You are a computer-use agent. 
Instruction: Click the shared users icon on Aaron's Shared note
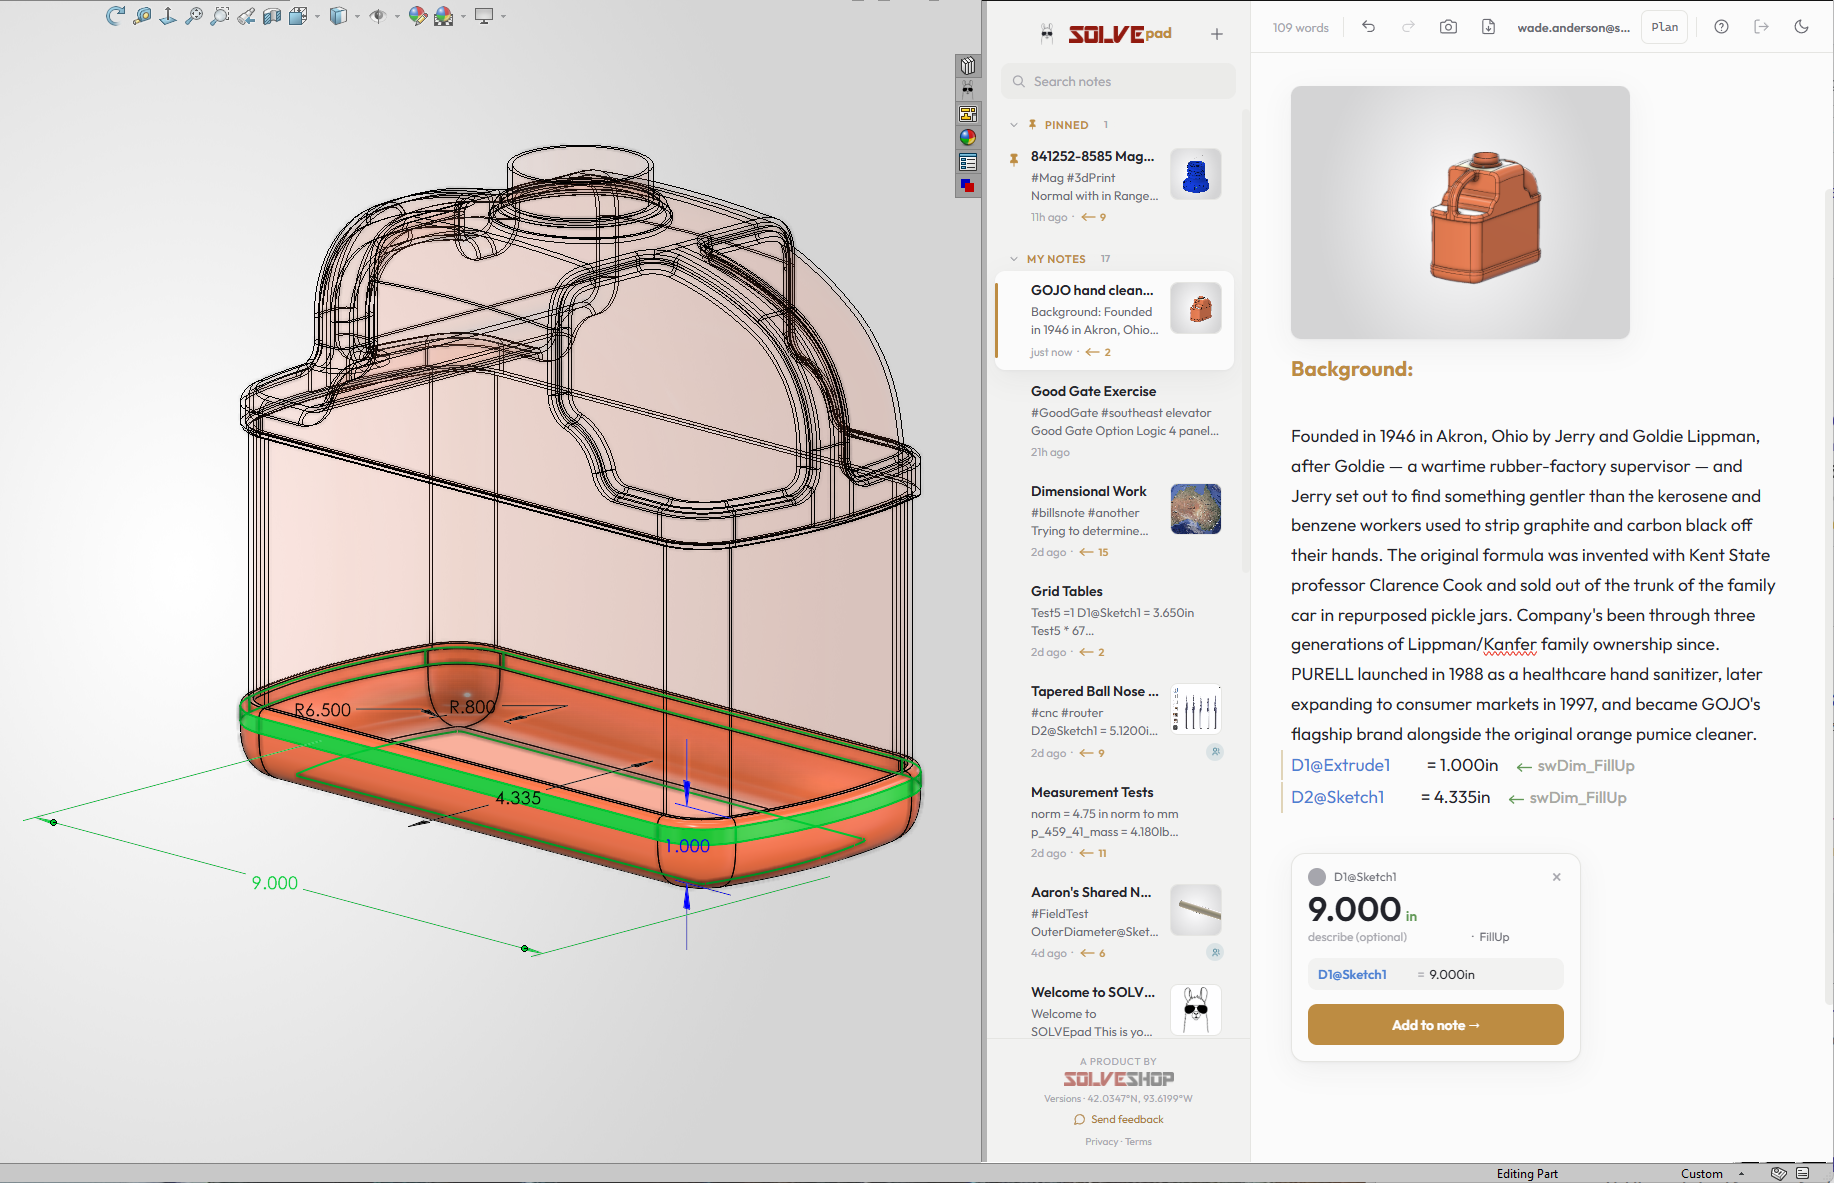pos(1215,952)
